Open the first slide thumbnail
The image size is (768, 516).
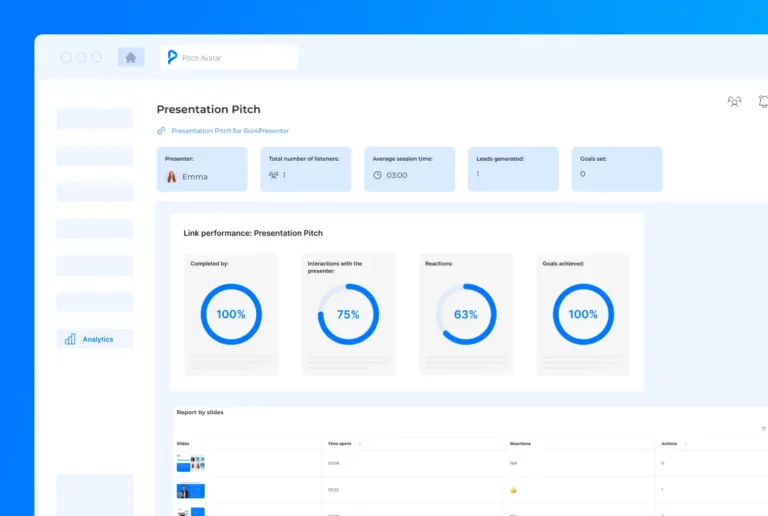(x=191, y=463)
